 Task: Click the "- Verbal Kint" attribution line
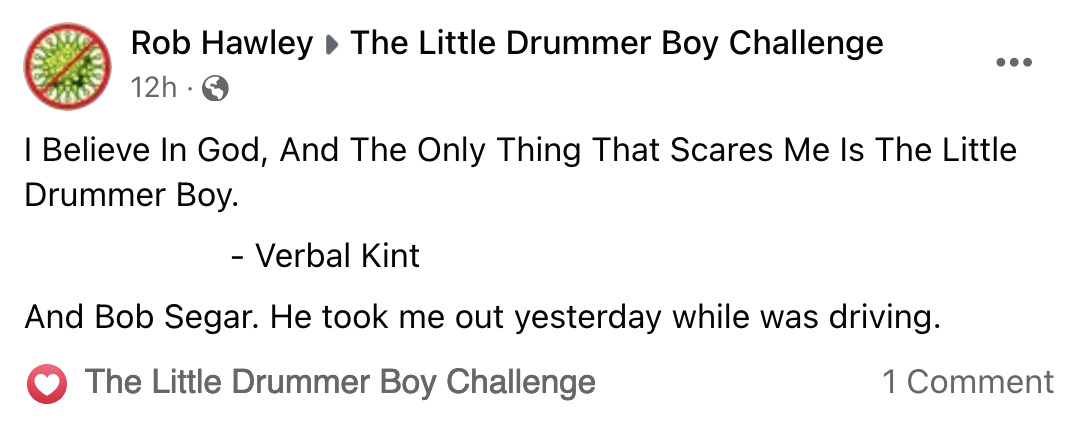pos(325,256)
